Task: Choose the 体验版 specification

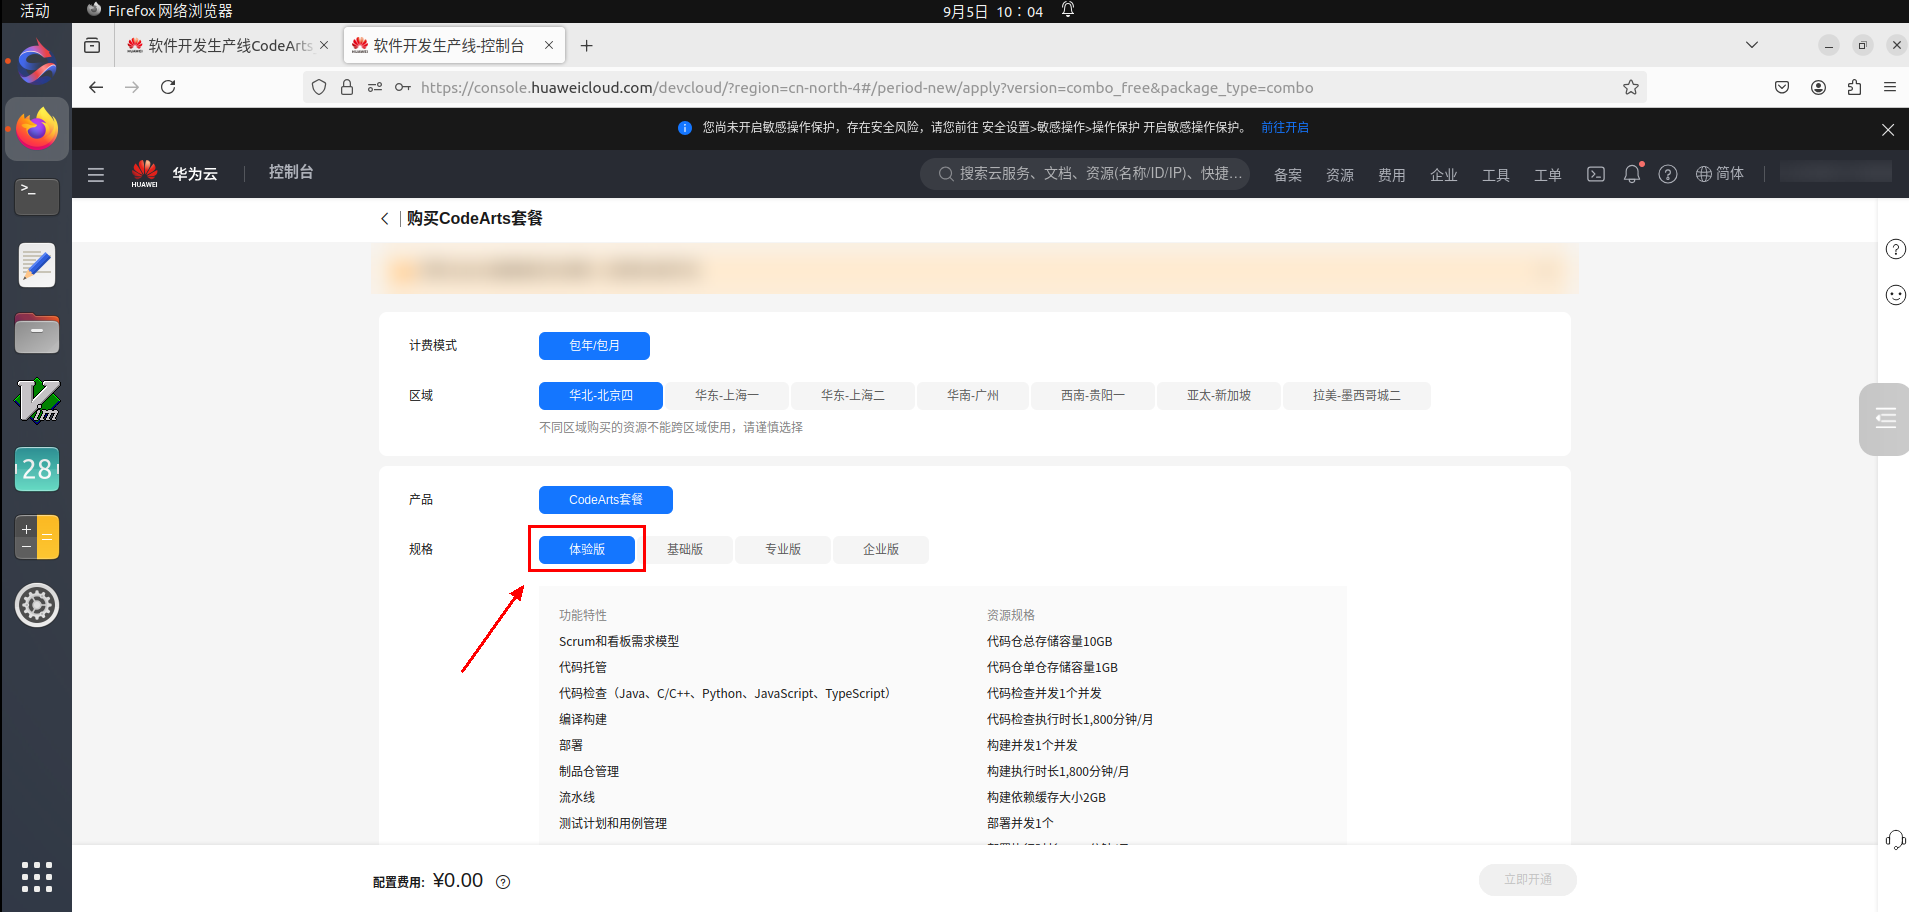Action: point(587,550)
